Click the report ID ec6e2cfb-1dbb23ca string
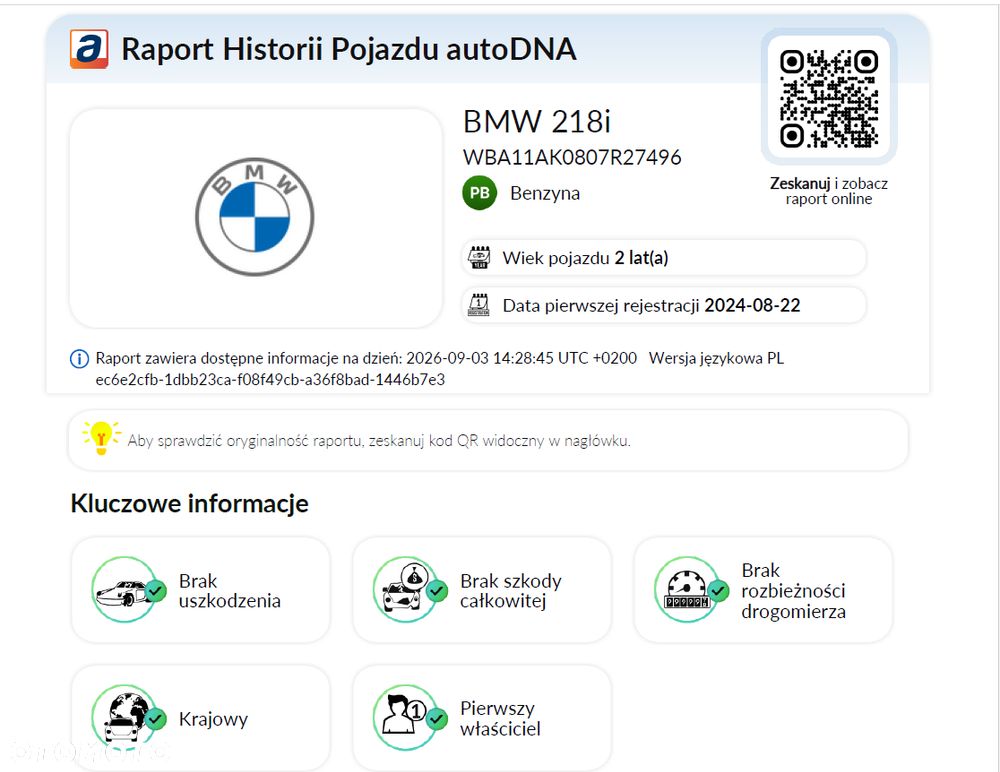Screen dimensions: 1000x772 [270, 380]
